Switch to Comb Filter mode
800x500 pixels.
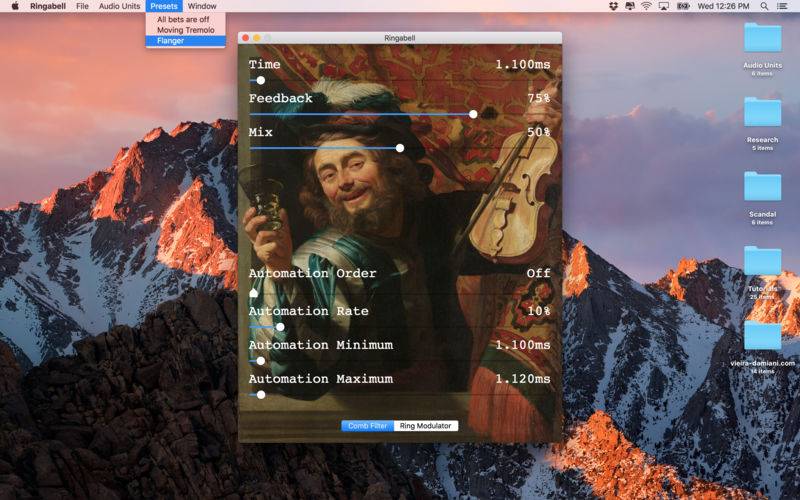tap(367, 426)
